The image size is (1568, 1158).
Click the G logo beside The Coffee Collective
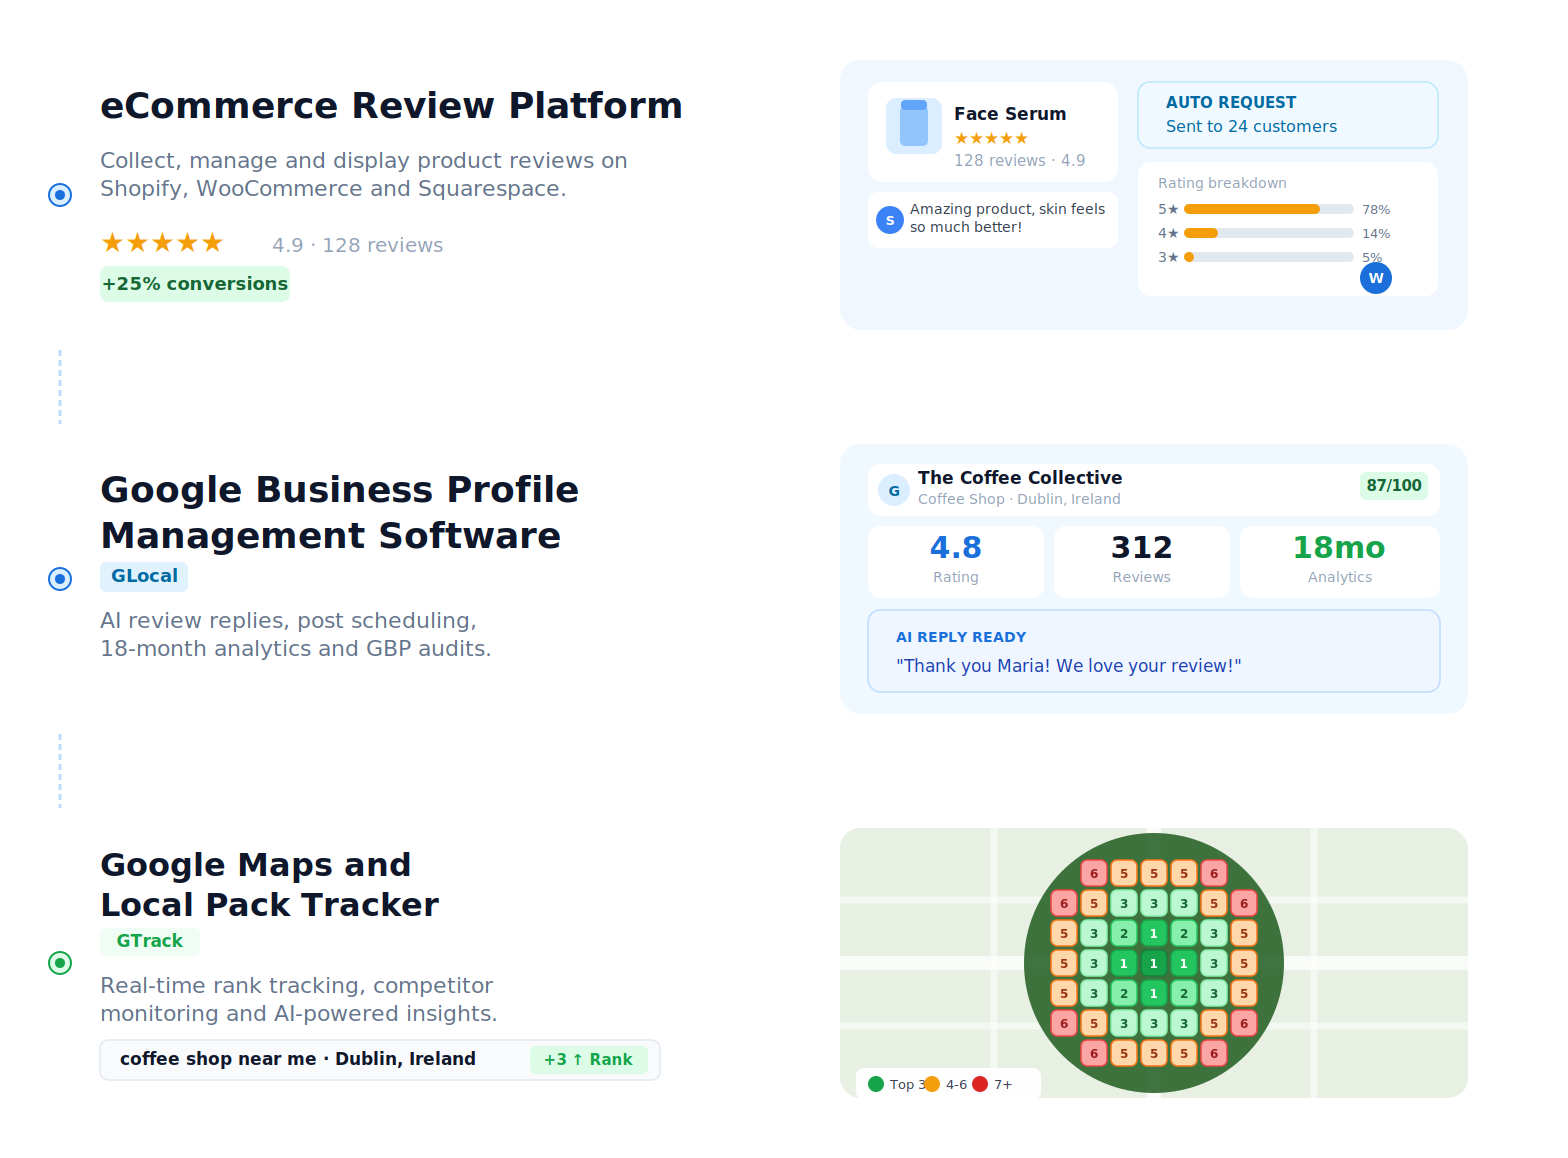coord(894,490)
